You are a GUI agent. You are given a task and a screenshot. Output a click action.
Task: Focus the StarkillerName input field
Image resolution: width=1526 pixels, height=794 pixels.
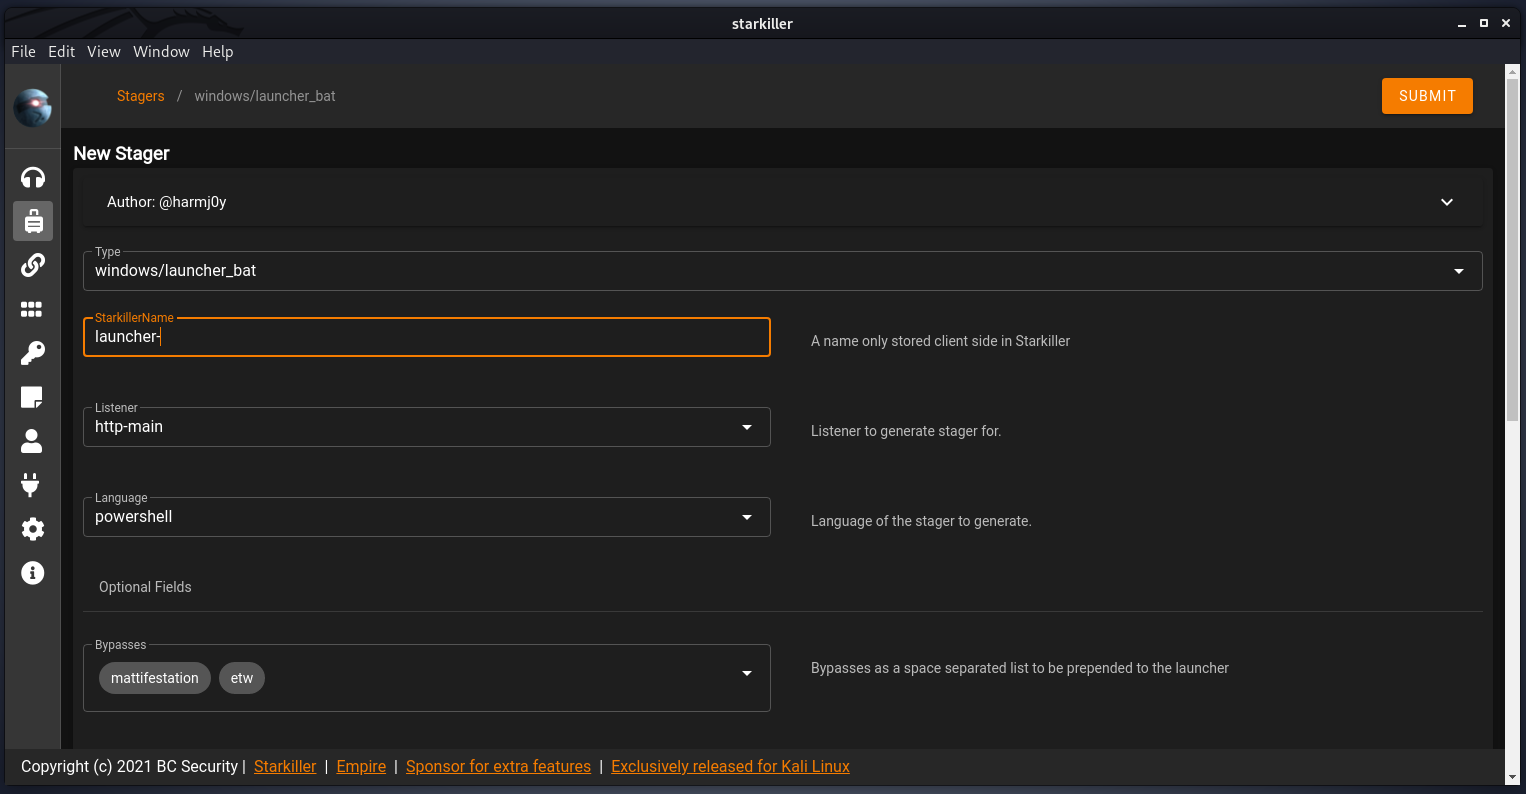pyautogui.click(x=427, y=337)
